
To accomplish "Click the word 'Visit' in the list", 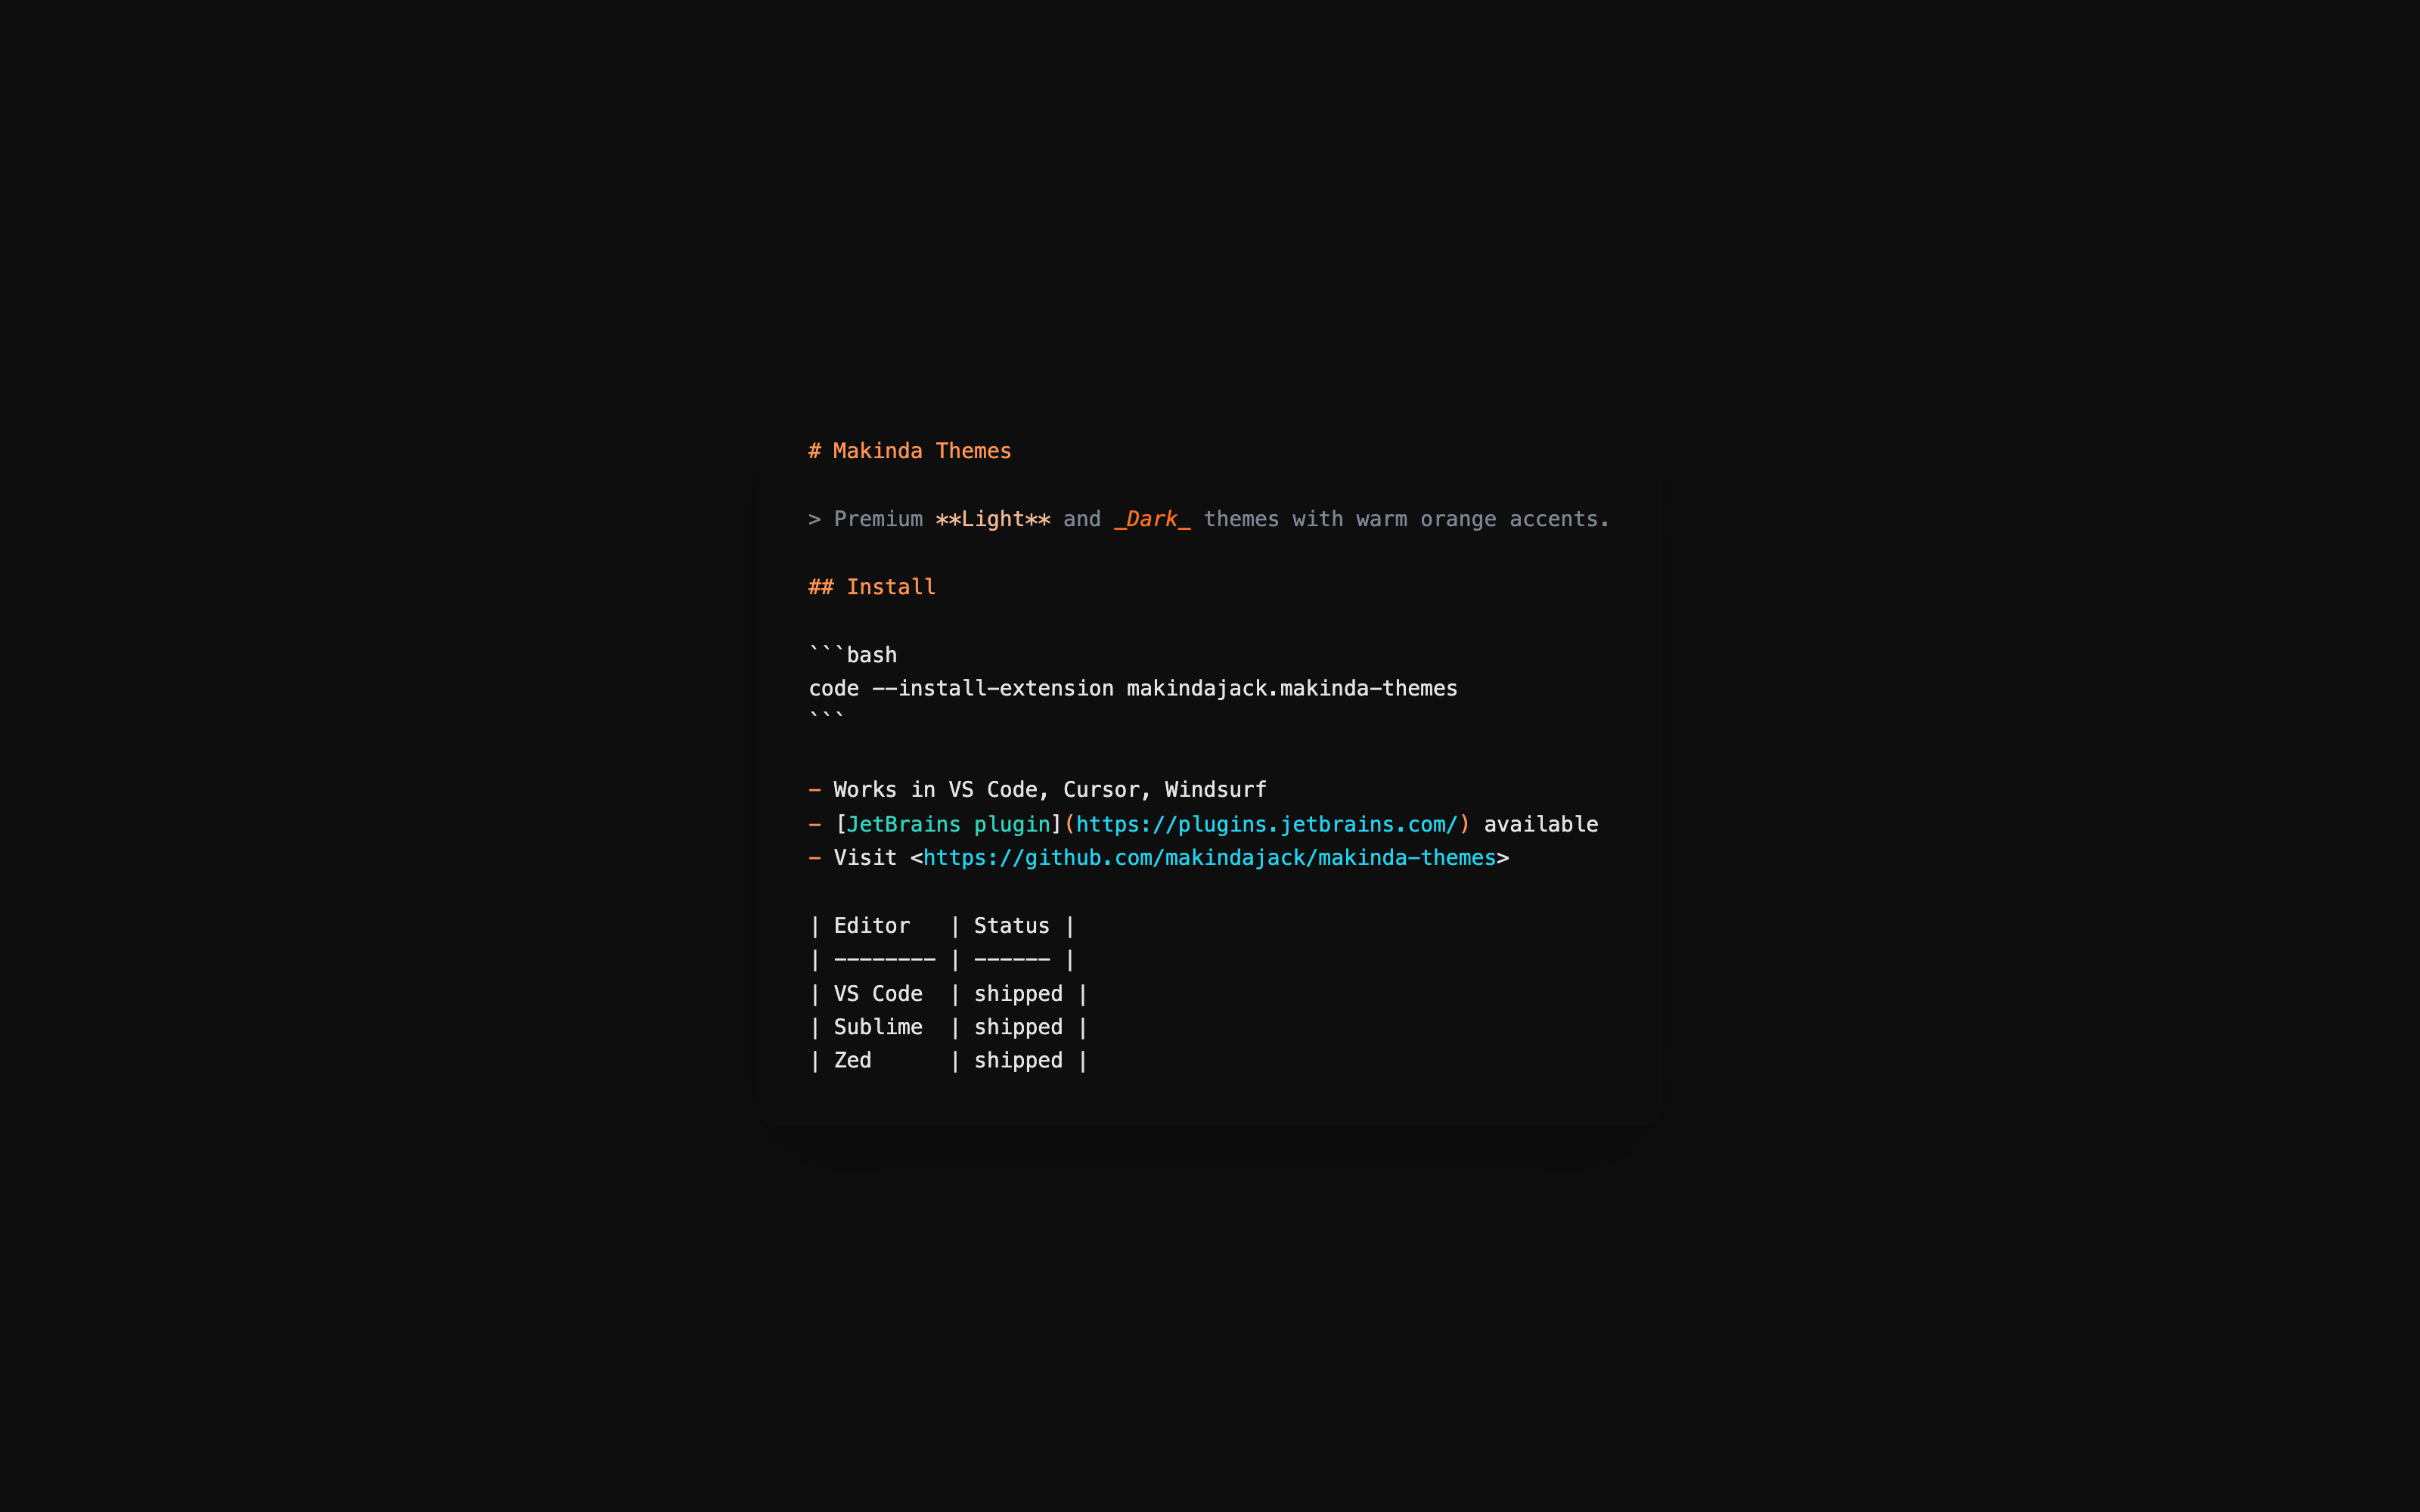I will pos(865,858).
